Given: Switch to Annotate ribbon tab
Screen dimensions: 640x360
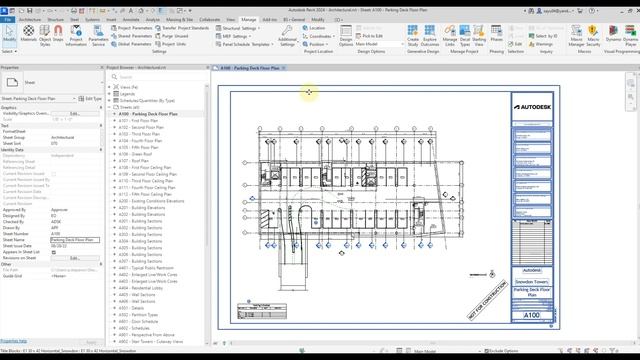Looking at the screenshot, I should point(131,20).
